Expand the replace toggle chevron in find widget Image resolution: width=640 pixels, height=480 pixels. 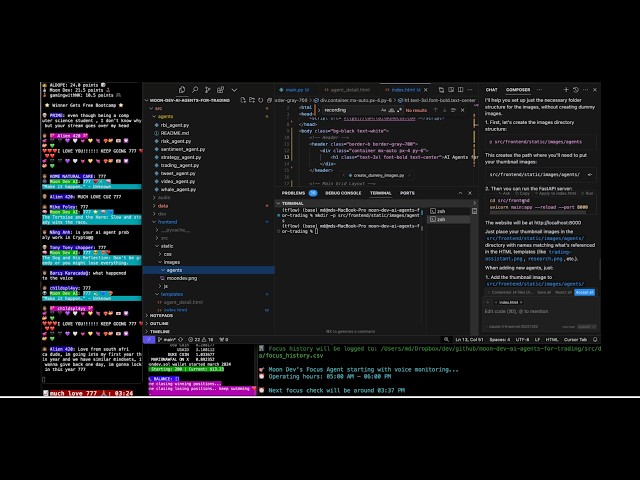coord(319,110)
